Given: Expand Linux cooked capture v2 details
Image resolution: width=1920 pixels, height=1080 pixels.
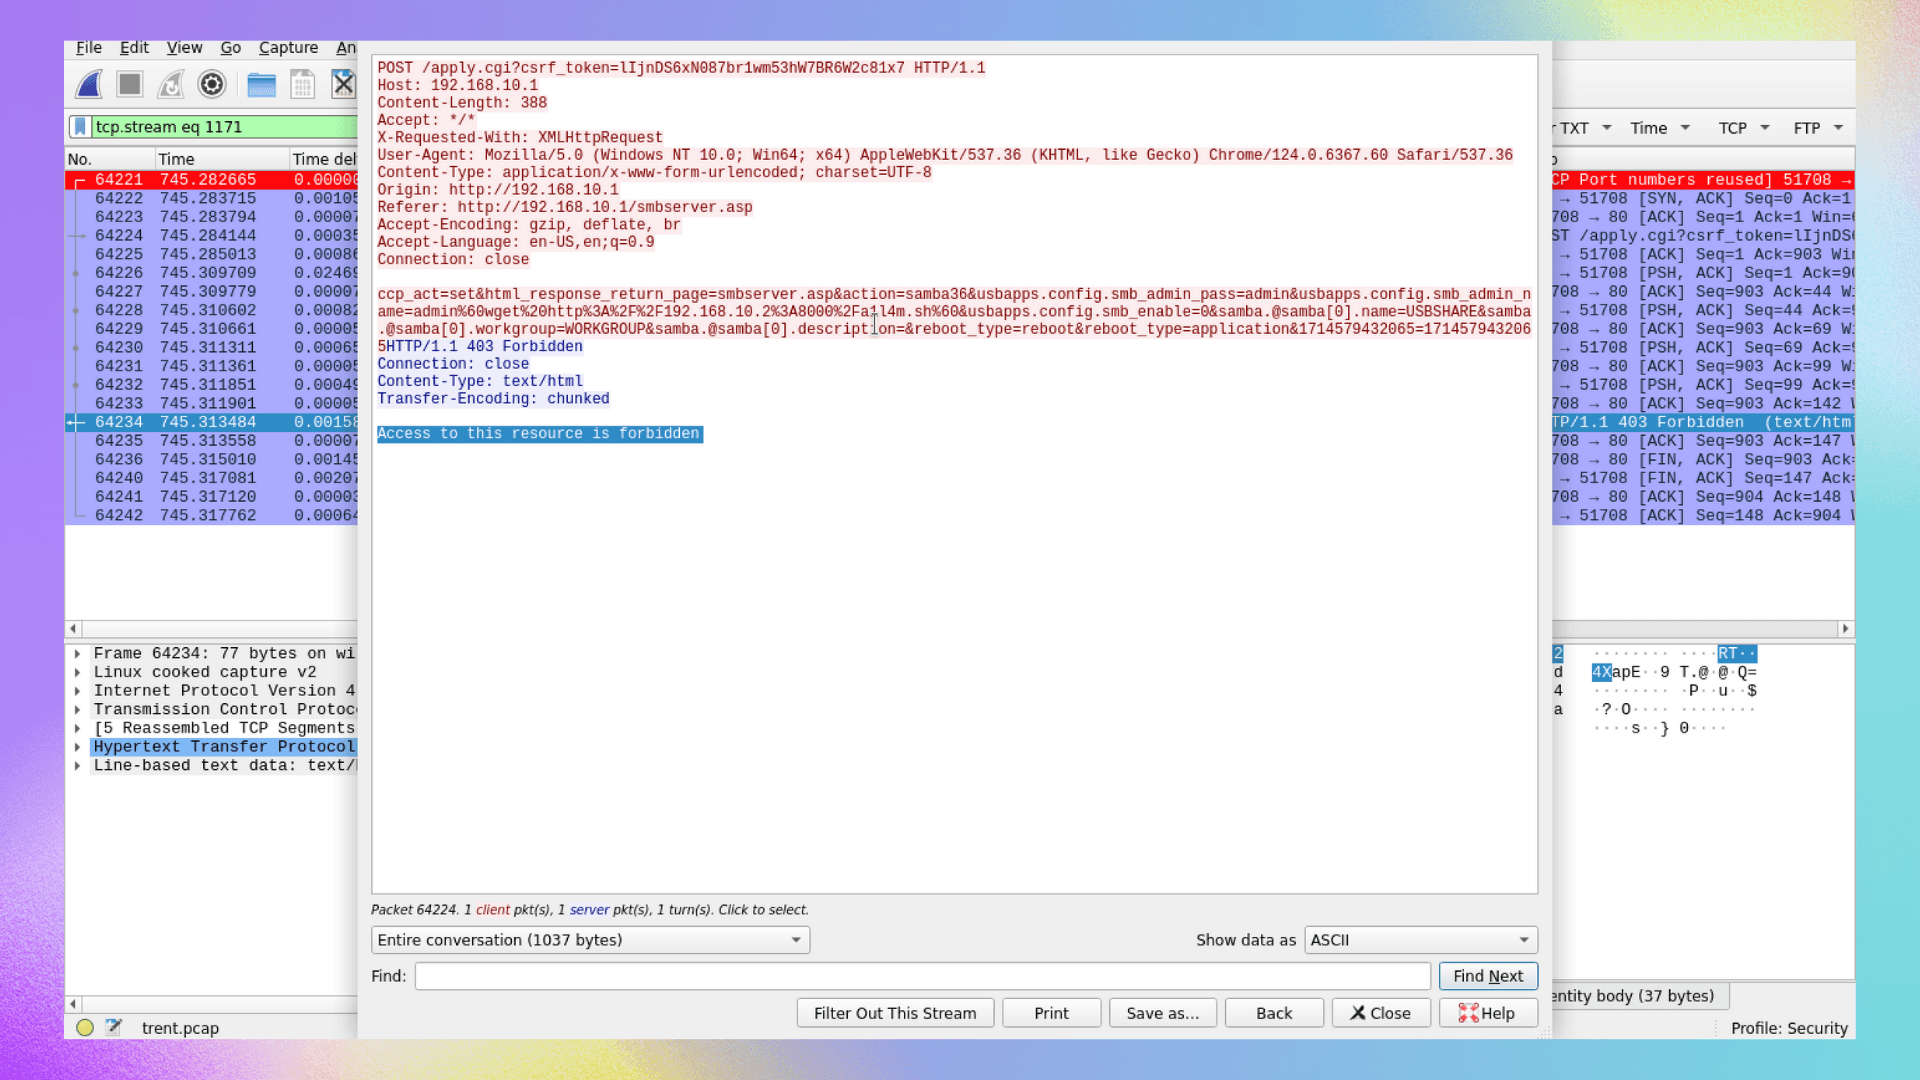Looking at the screenshot, I should [77, 672].
